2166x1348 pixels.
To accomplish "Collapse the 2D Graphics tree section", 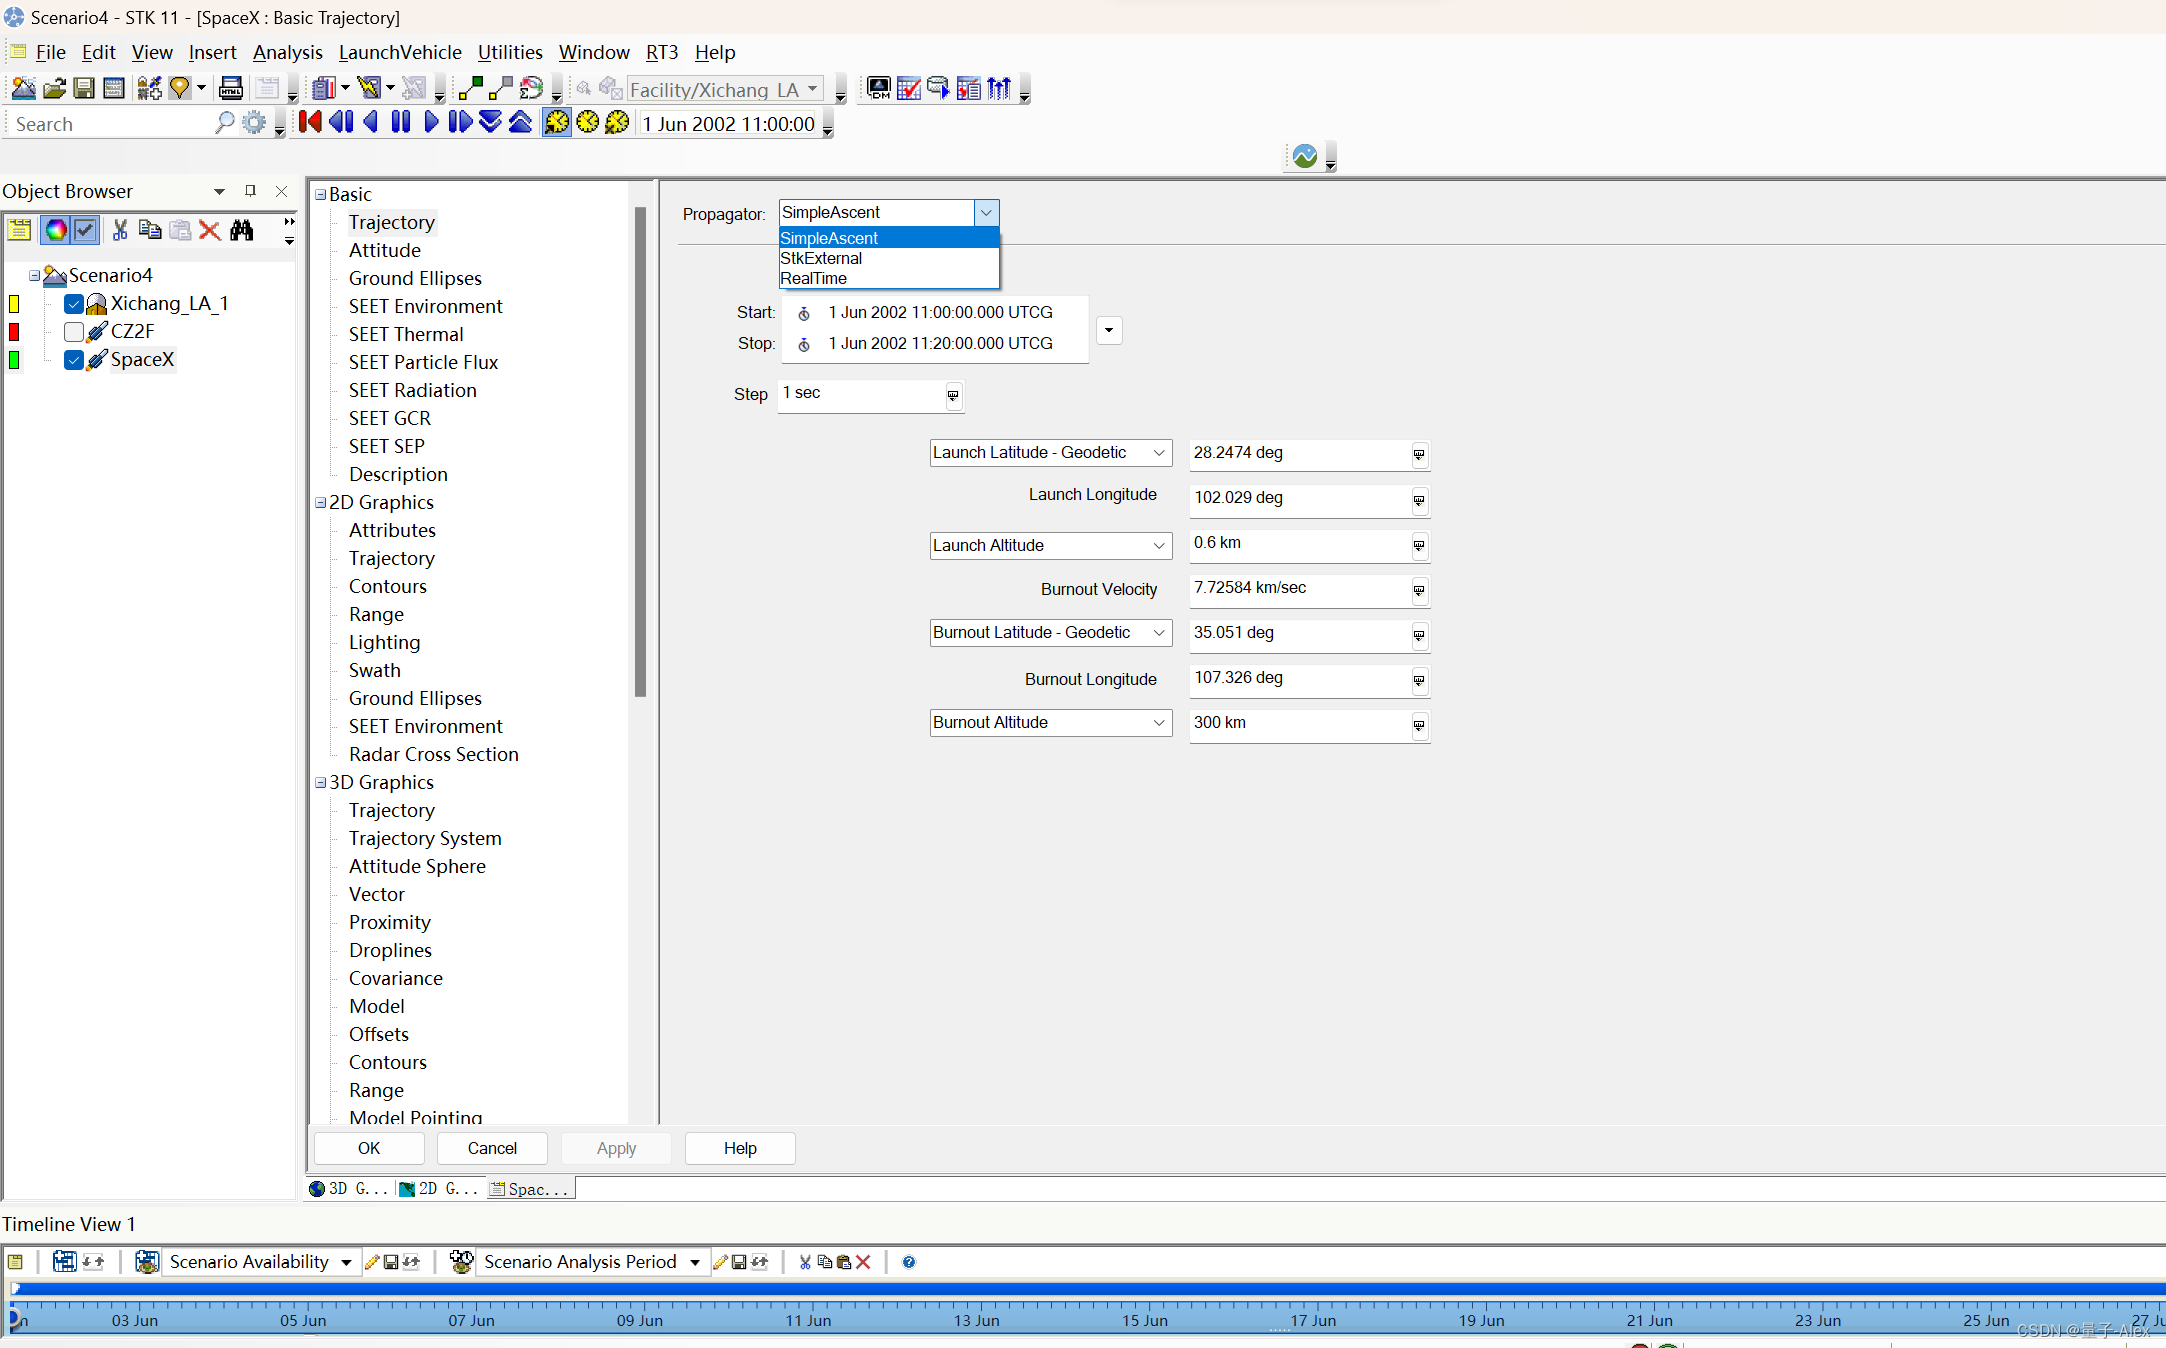I will click(321, 503).
